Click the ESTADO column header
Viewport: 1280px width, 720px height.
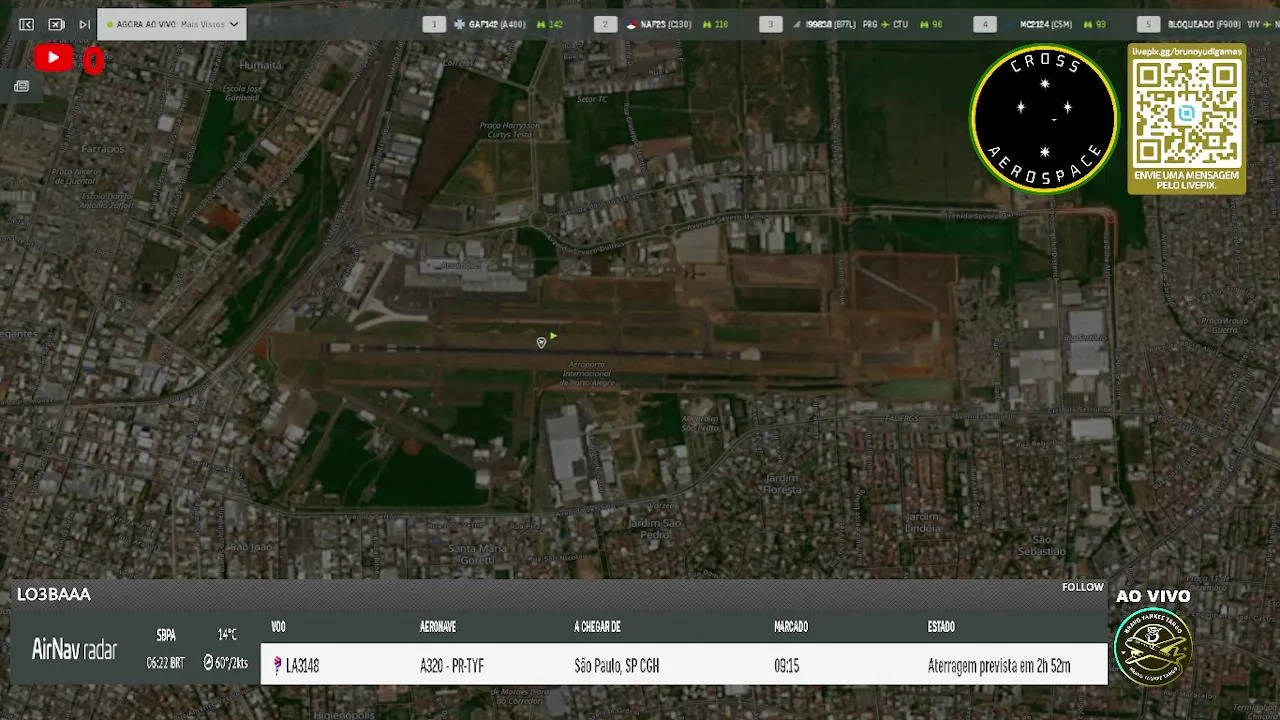(x=941, y=627)
